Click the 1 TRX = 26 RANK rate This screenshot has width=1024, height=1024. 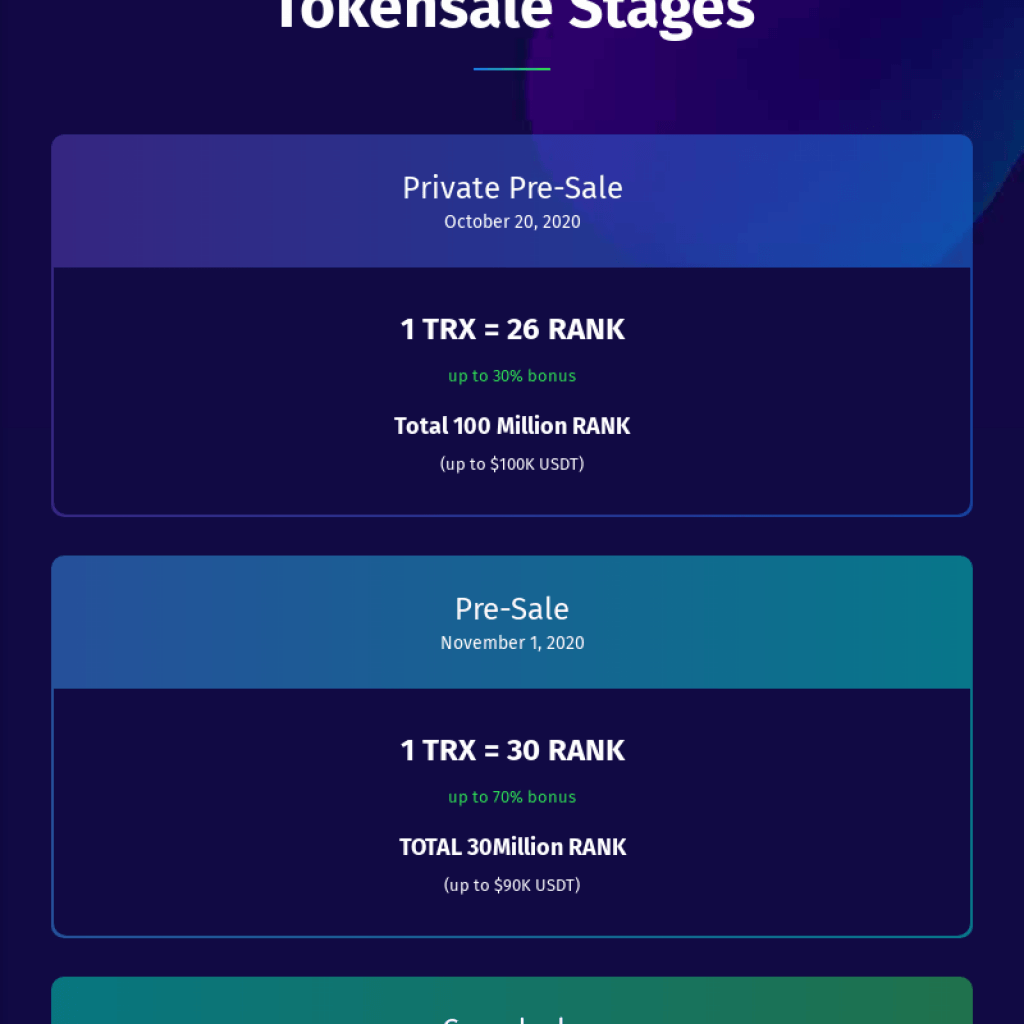pyautogui.click(x=512, y=329)
